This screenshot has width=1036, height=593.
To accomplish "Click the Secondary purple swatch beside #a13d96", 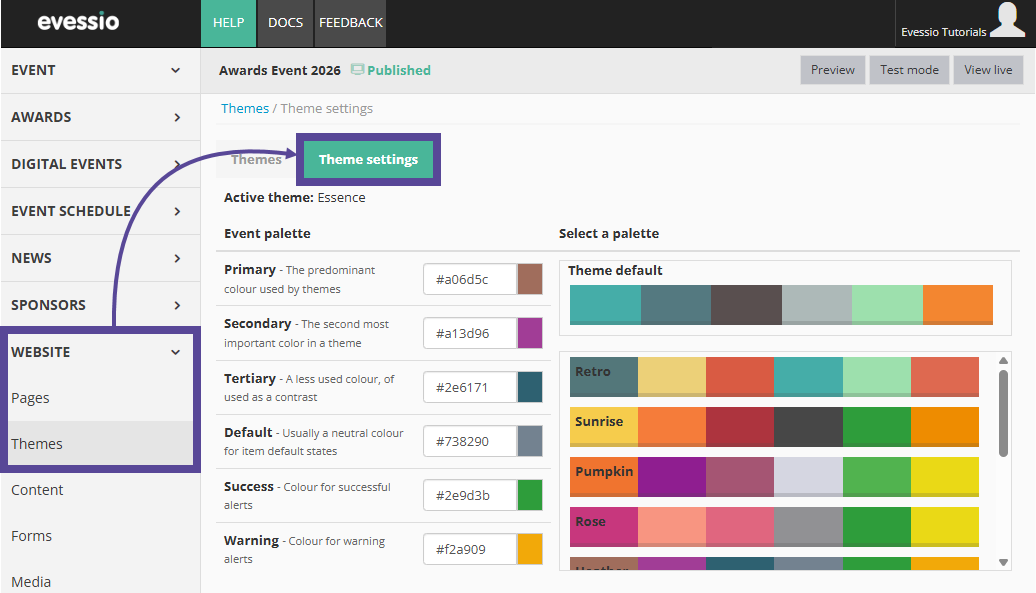I will pos(532,333).
